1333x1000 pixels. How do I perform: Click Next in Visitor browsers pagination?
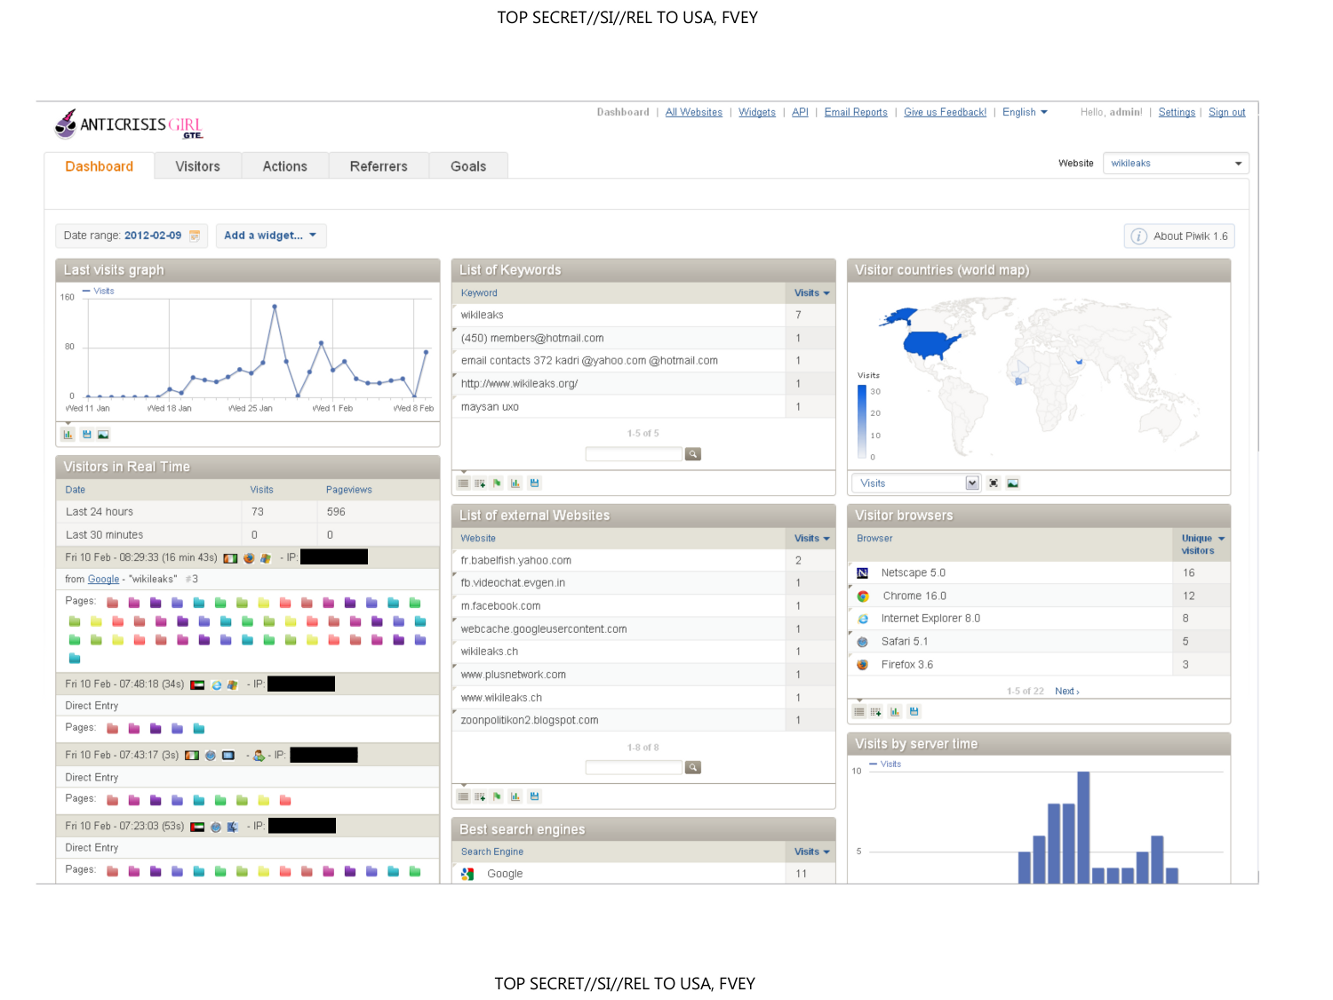(1067, 691)
